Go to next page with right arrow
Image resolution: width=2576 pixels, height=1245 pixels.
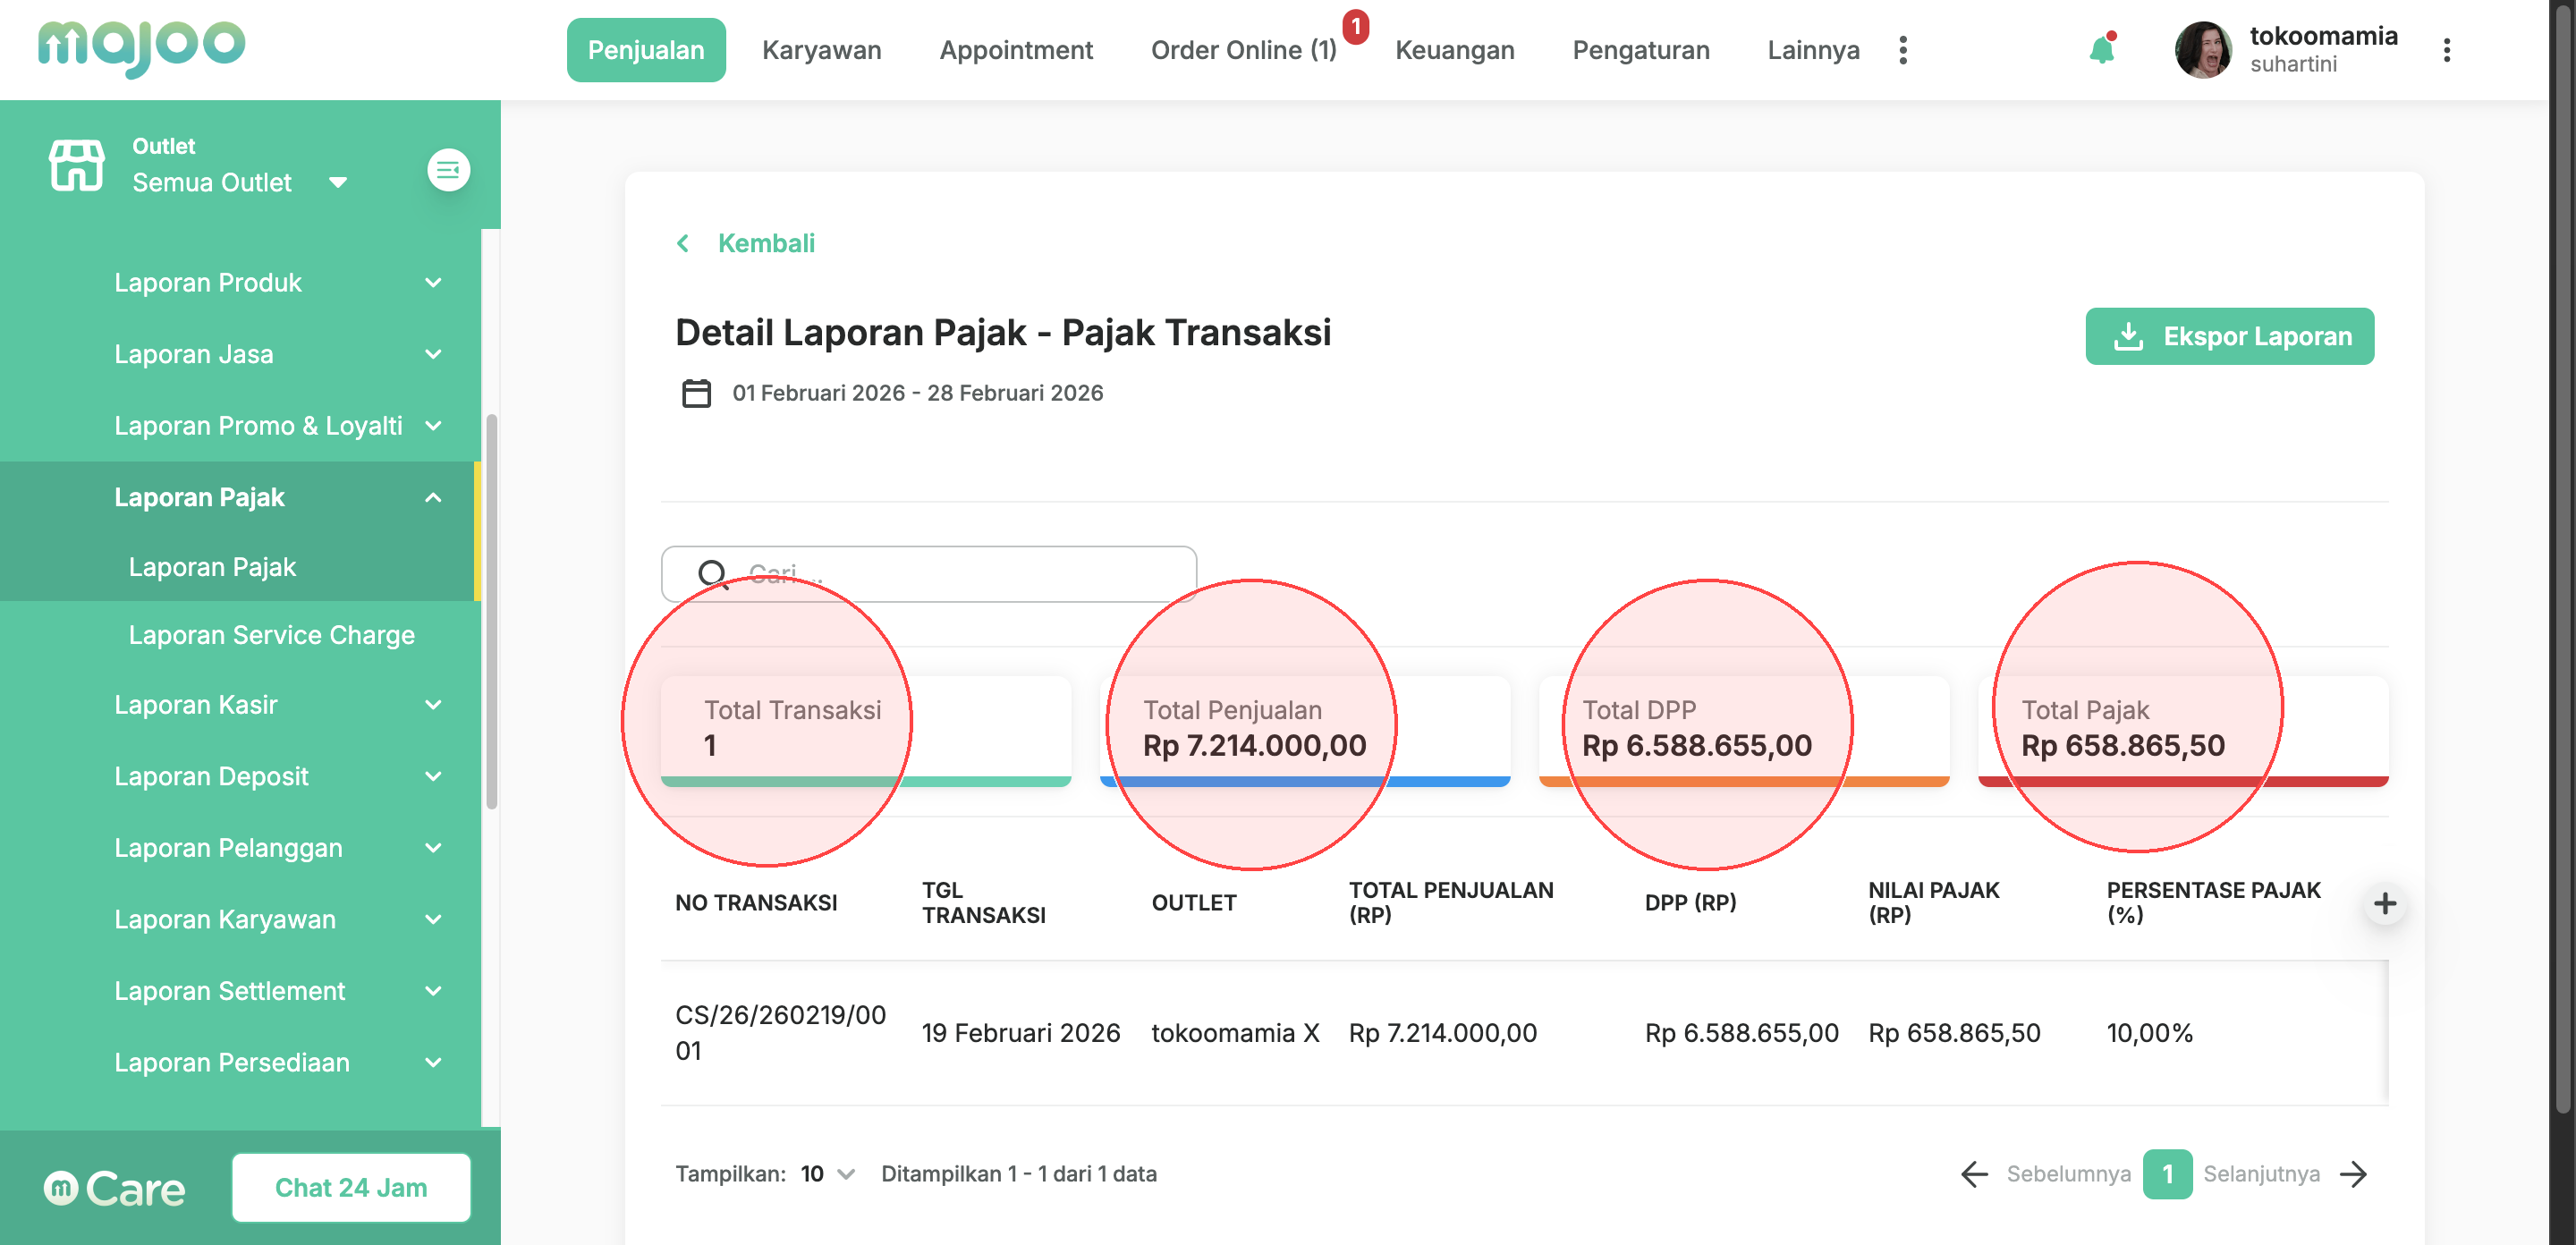(x=2354, y=1174)
